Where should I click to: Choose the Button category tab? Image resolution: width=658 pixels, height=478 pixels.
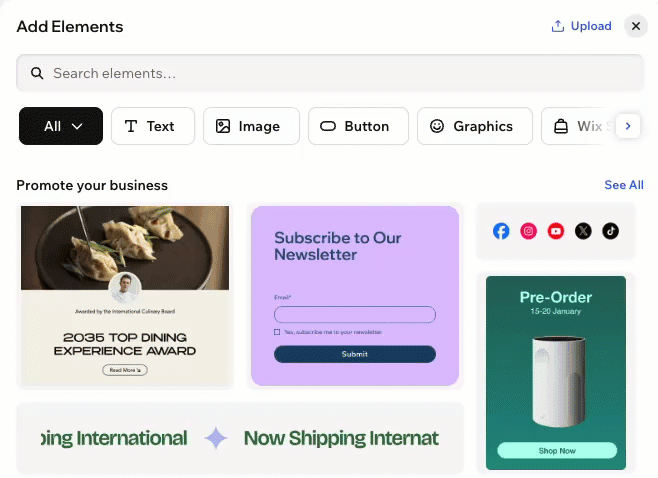(358, 126)
